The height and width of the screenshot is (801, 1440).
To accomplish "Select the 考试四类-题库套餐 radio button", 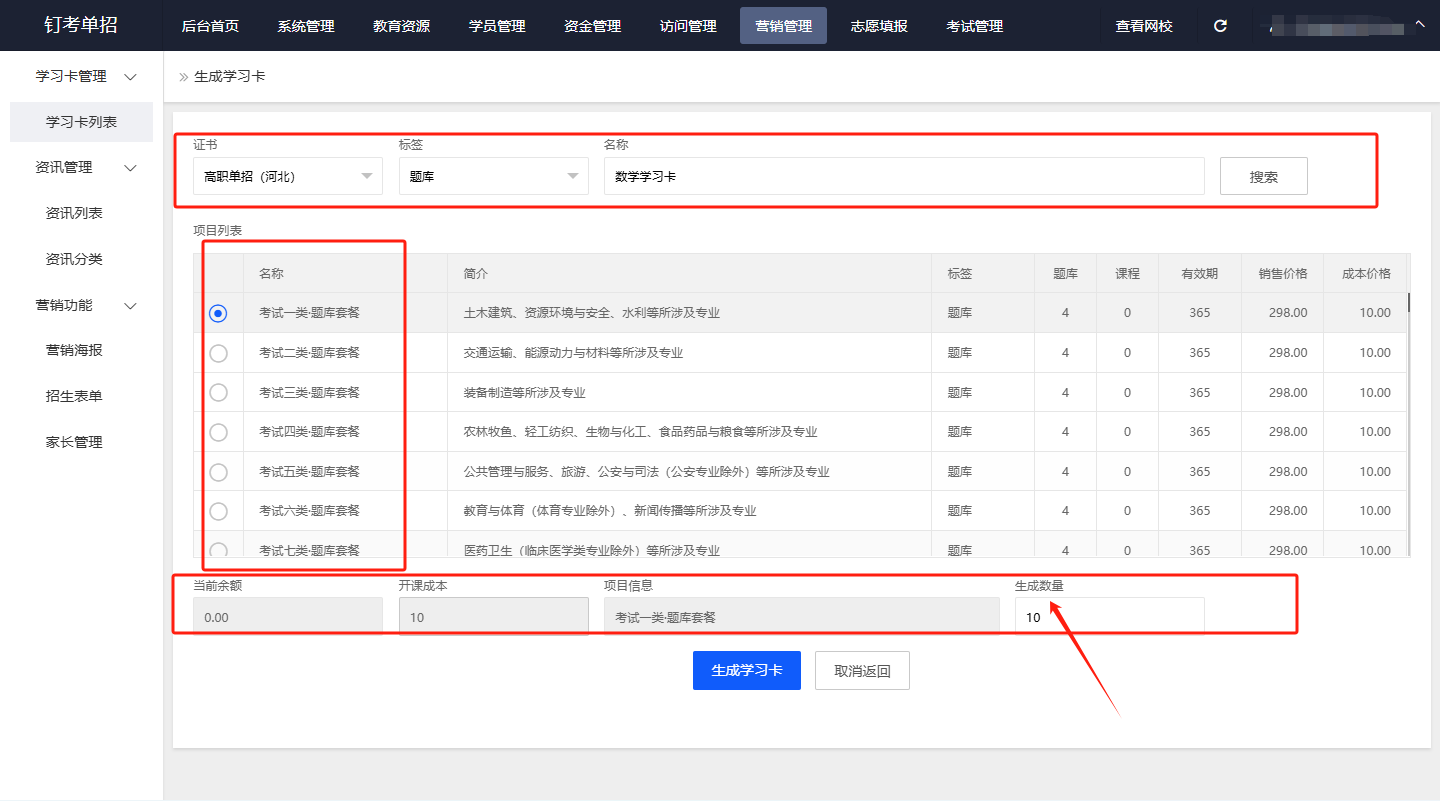I will pyautogui.click(x=218, y=432).
